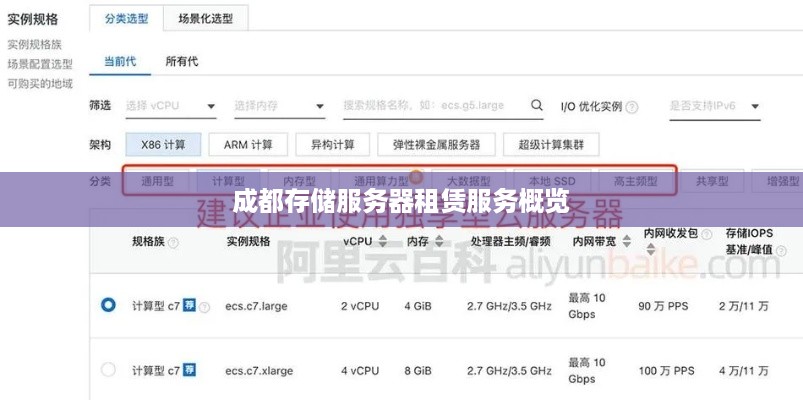Click the ecs.c7.xlarge instance name

[x=259, y=370]
